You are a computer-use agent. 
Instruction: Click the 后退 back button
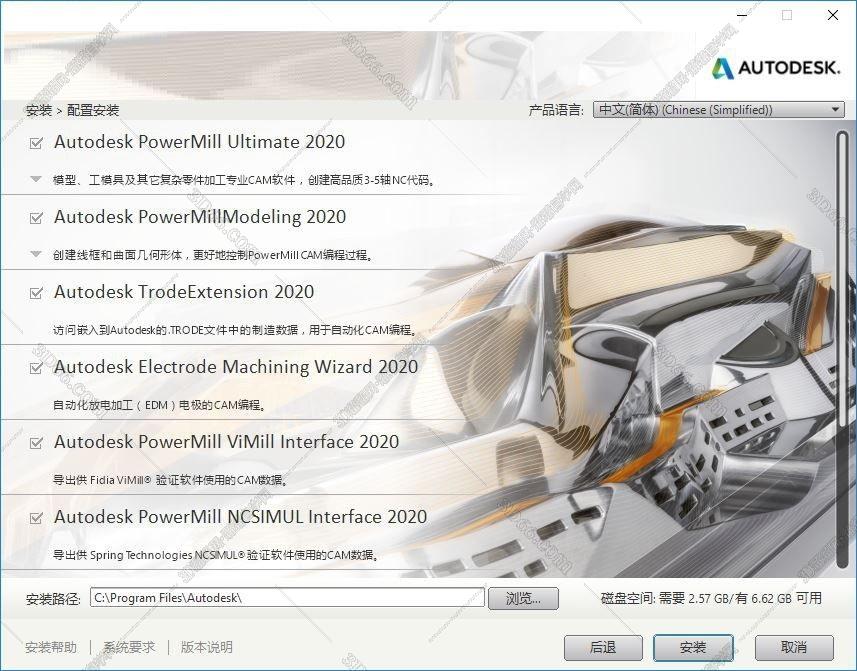pos(603,647)
